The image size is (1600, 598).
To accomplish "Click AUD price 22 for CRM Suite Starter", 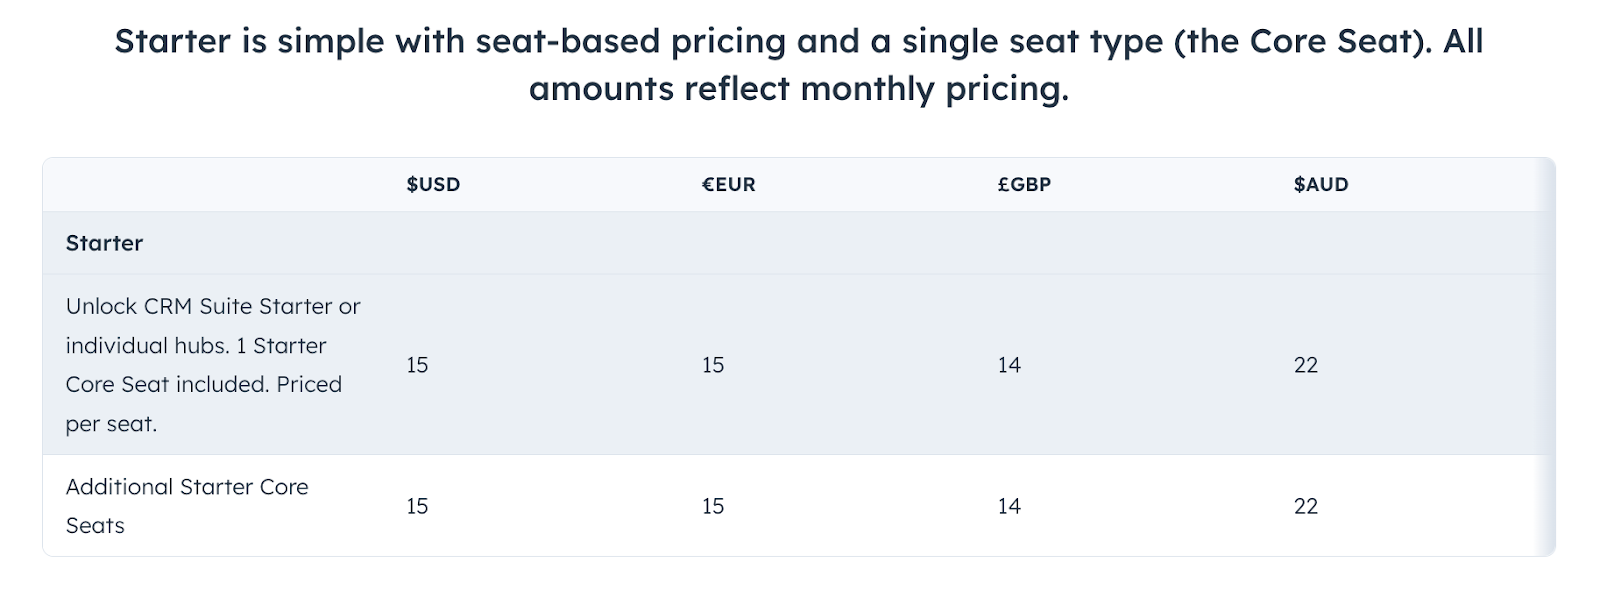I will [x=1306, y=365].
